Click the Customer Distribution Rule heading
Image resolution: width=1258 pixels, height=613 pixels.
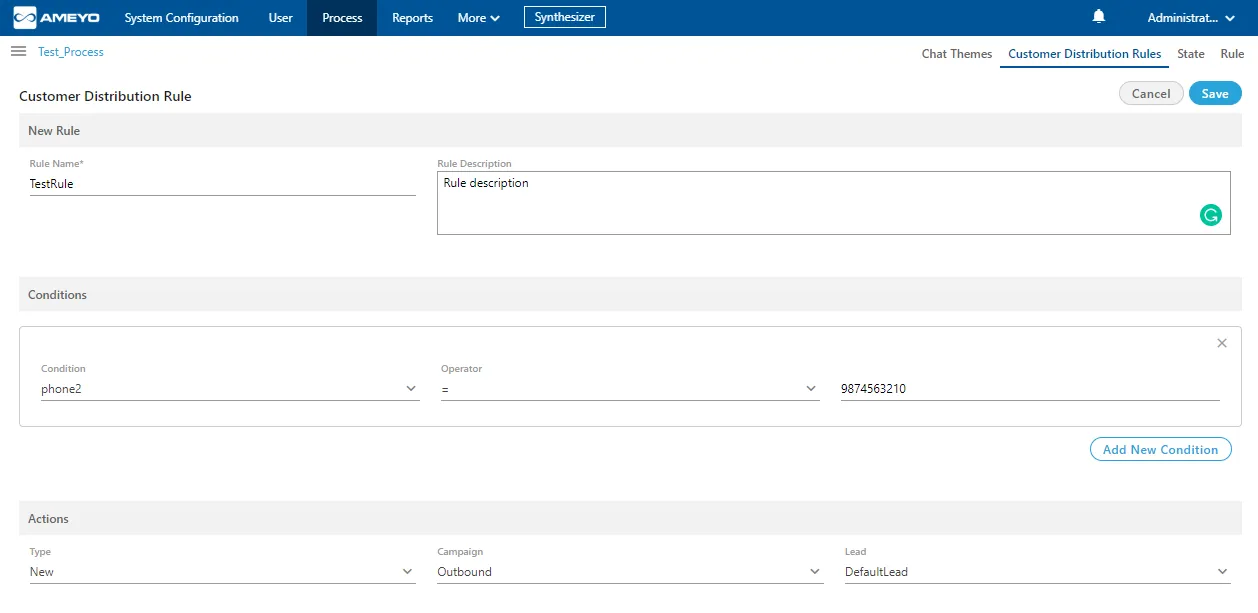click(105, 97)
